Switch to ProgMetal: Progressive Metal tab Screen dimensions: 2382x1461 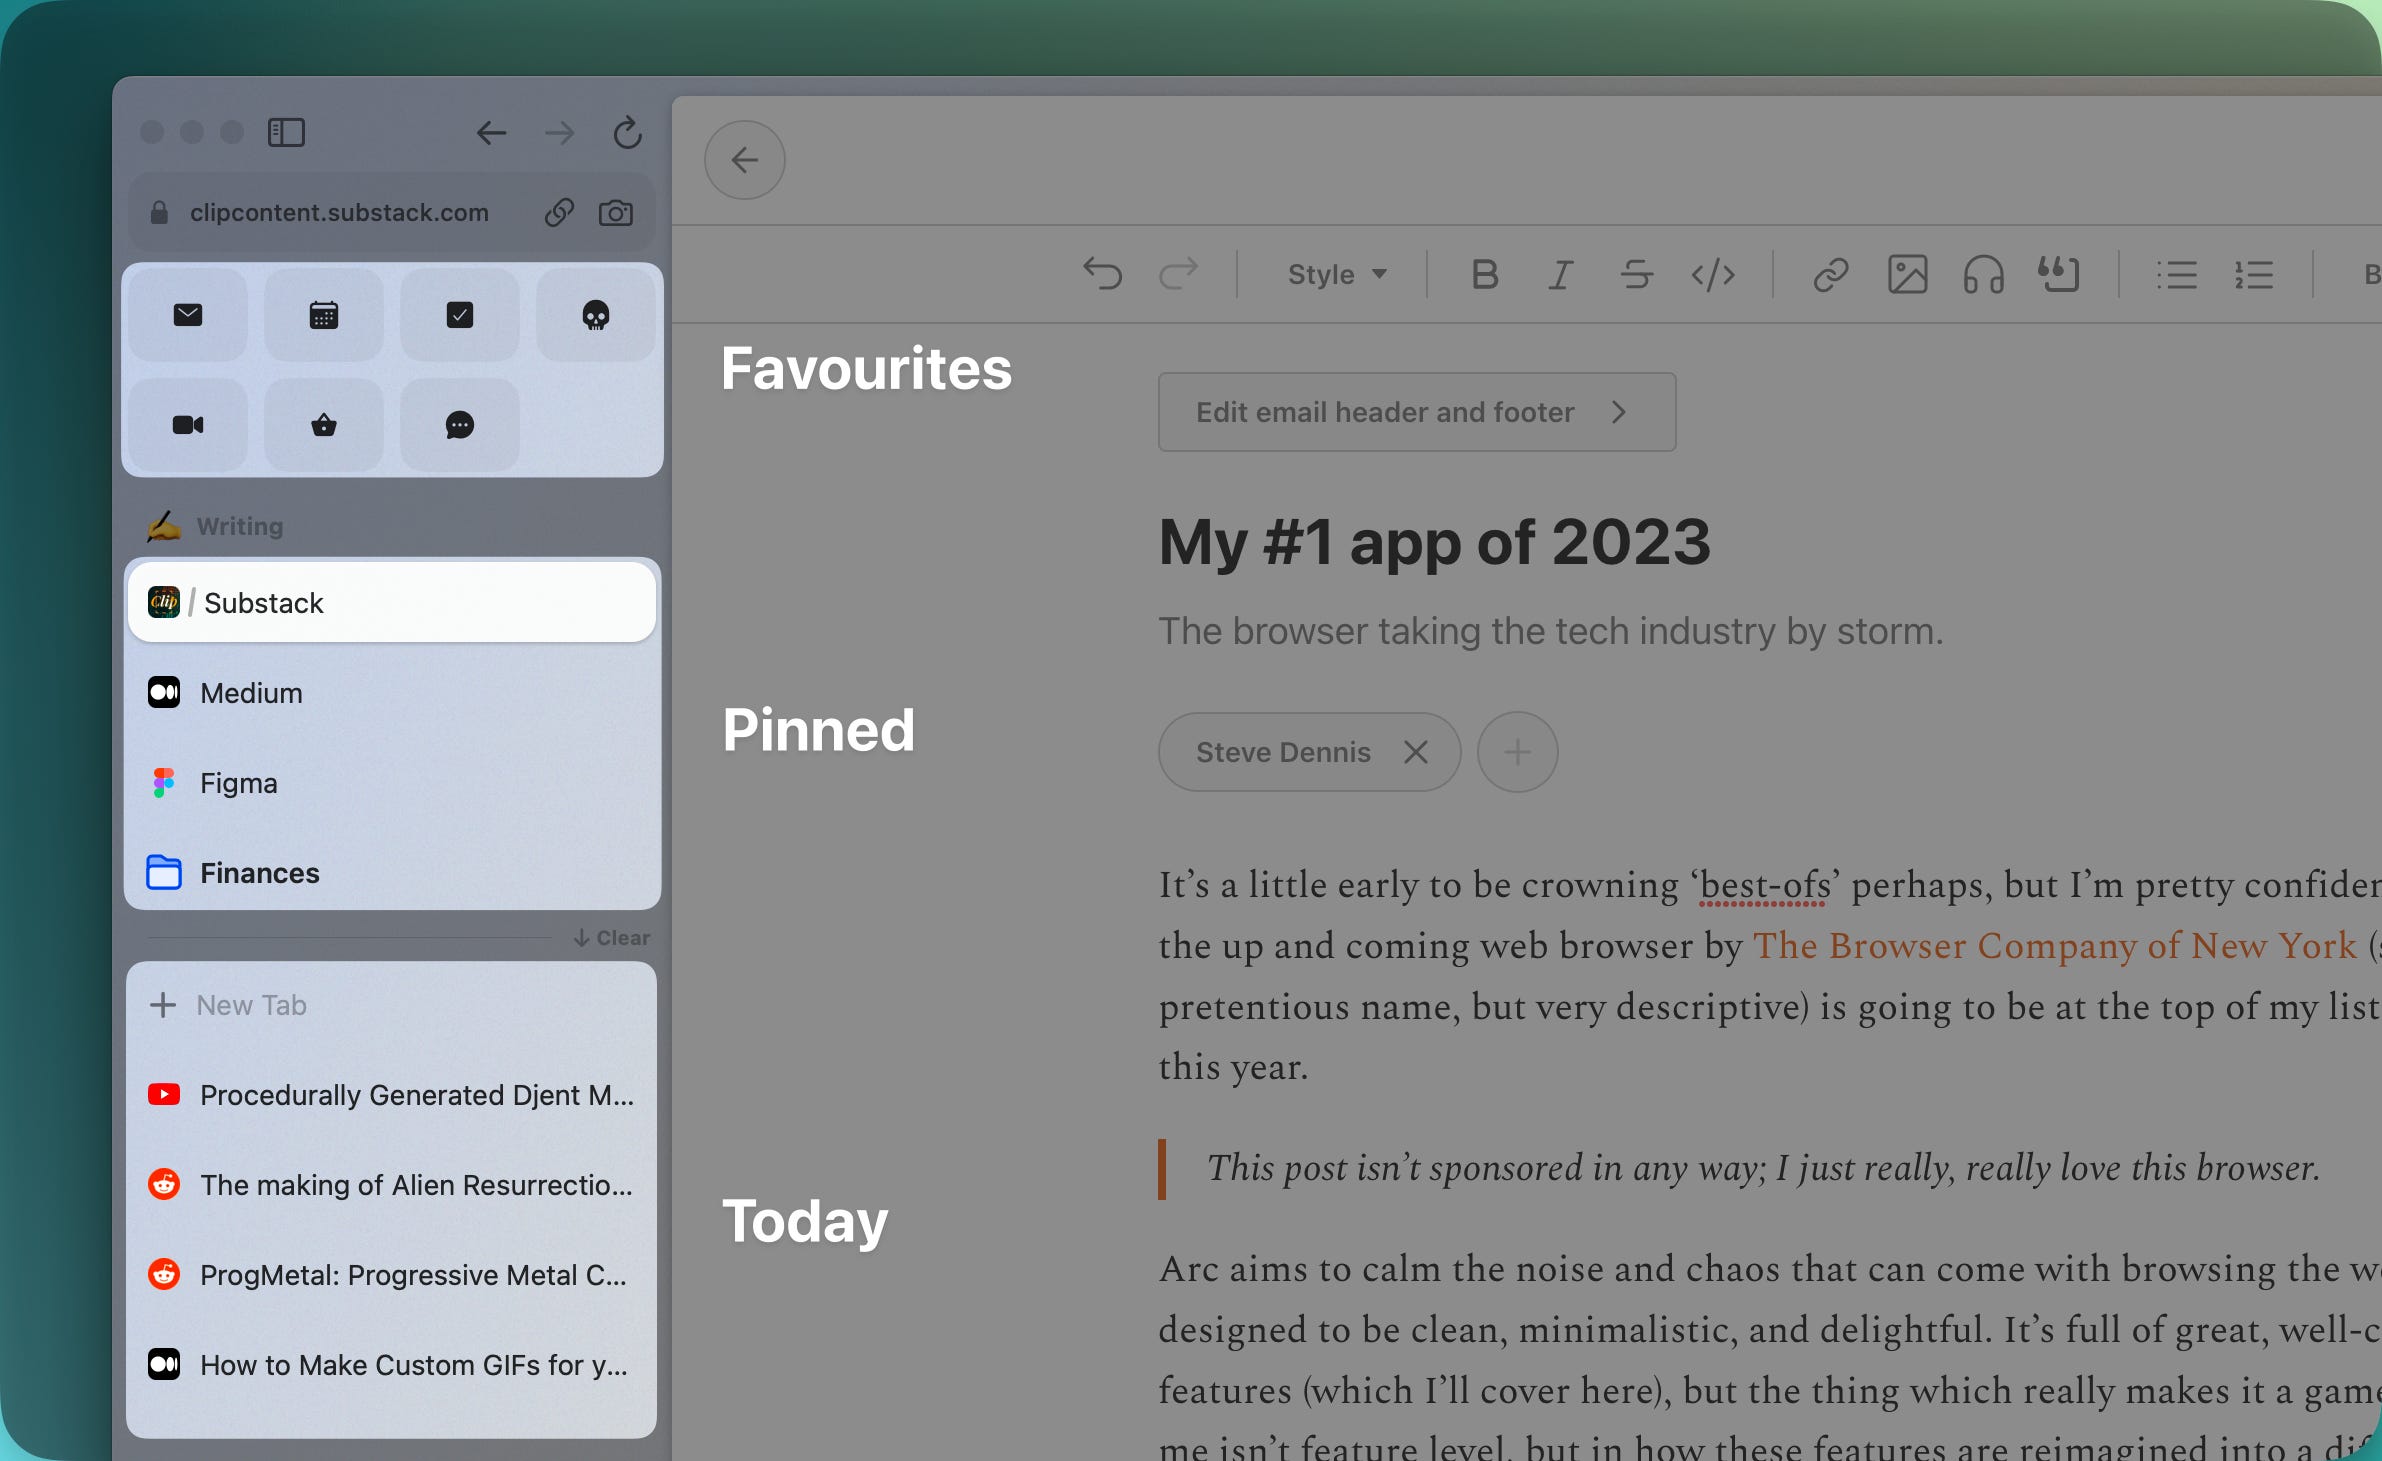392,1275
